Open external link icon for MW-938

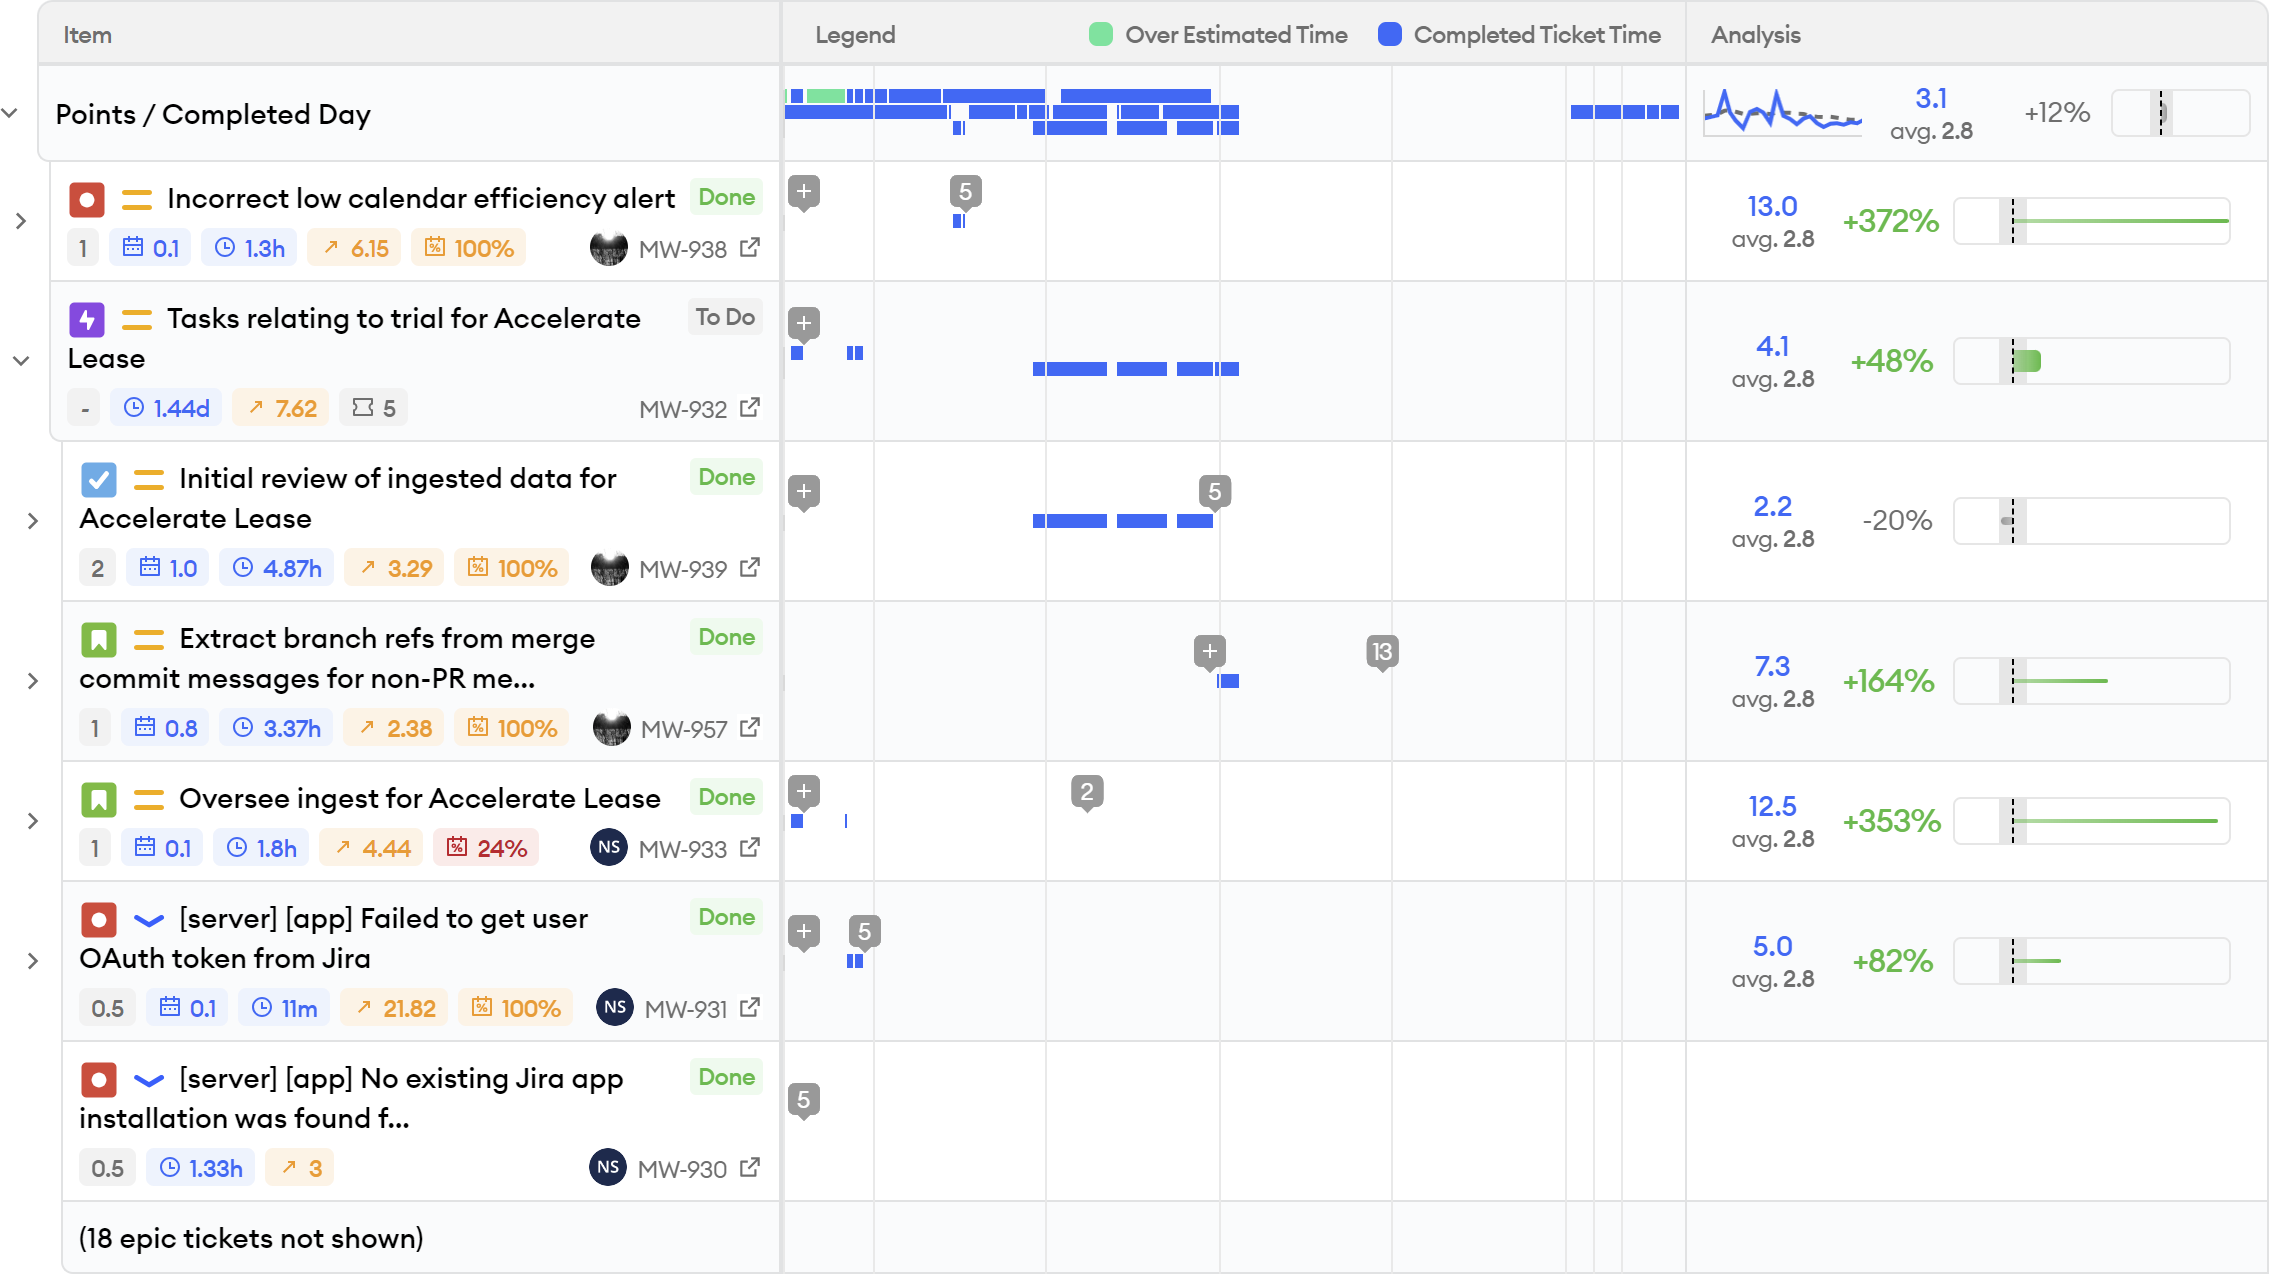tap(750, 248)
